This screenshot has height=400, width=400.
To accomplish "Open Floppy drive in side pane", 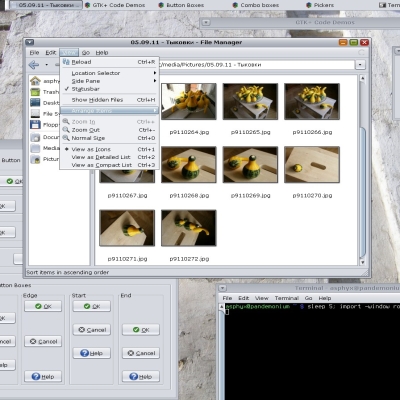I will 45,125.
